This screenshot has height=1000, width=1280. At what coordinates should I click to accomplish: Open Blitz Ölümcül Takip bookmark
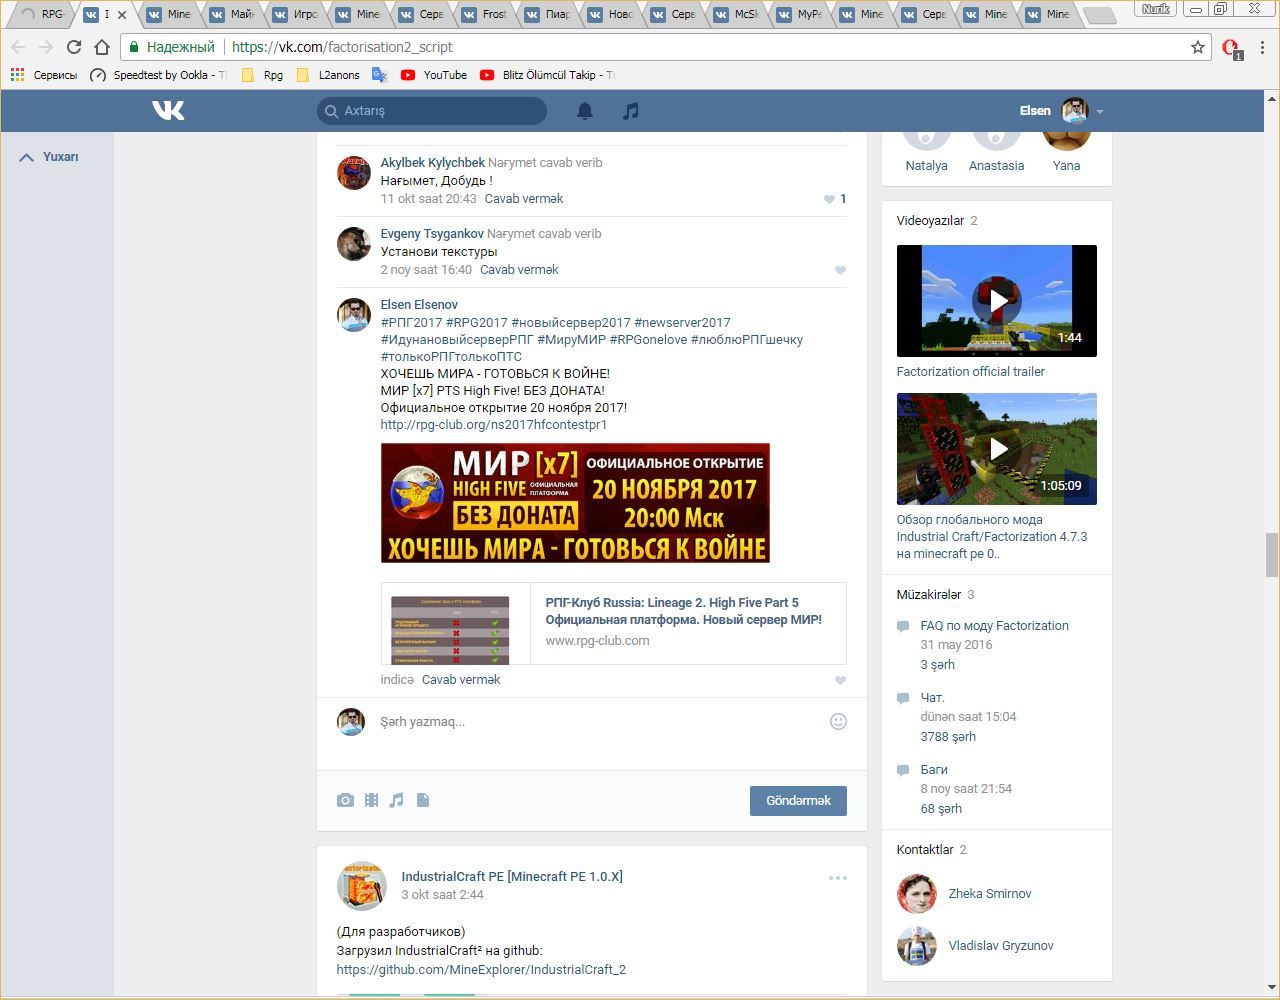[548, 75]
